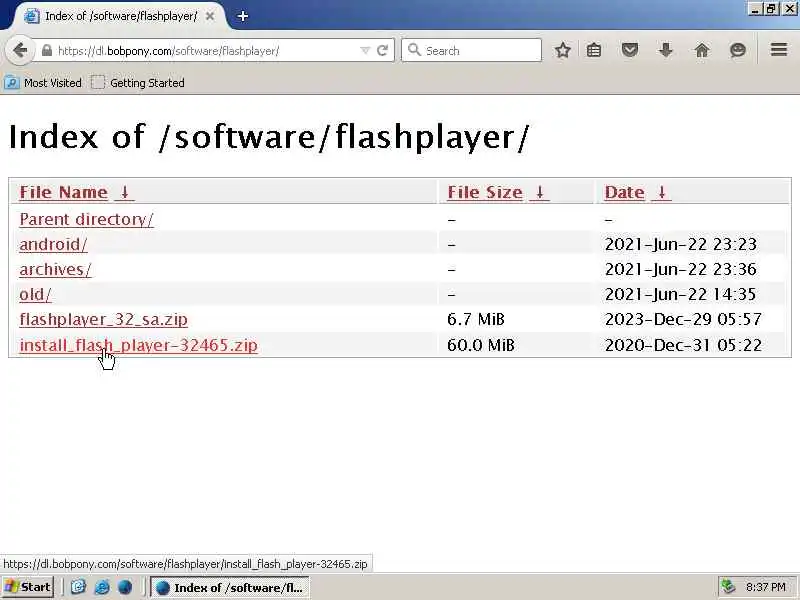
Task: Click the File Size descending arrow
Action: pyautogui.click(x=540, y=192)
